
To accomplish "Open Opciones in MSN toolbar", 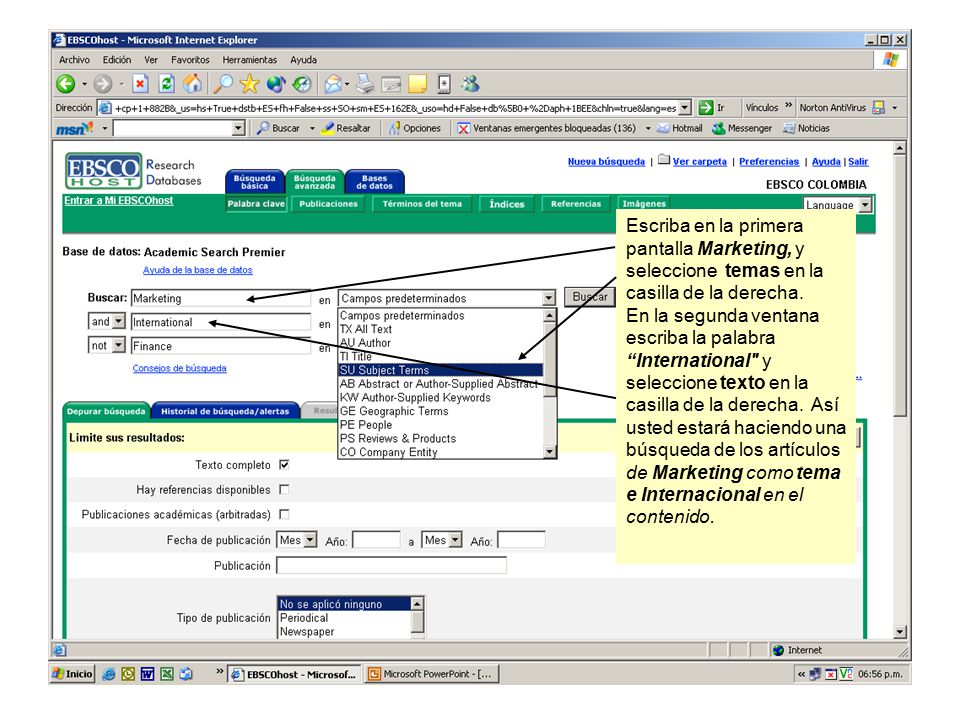I will 414,129.
